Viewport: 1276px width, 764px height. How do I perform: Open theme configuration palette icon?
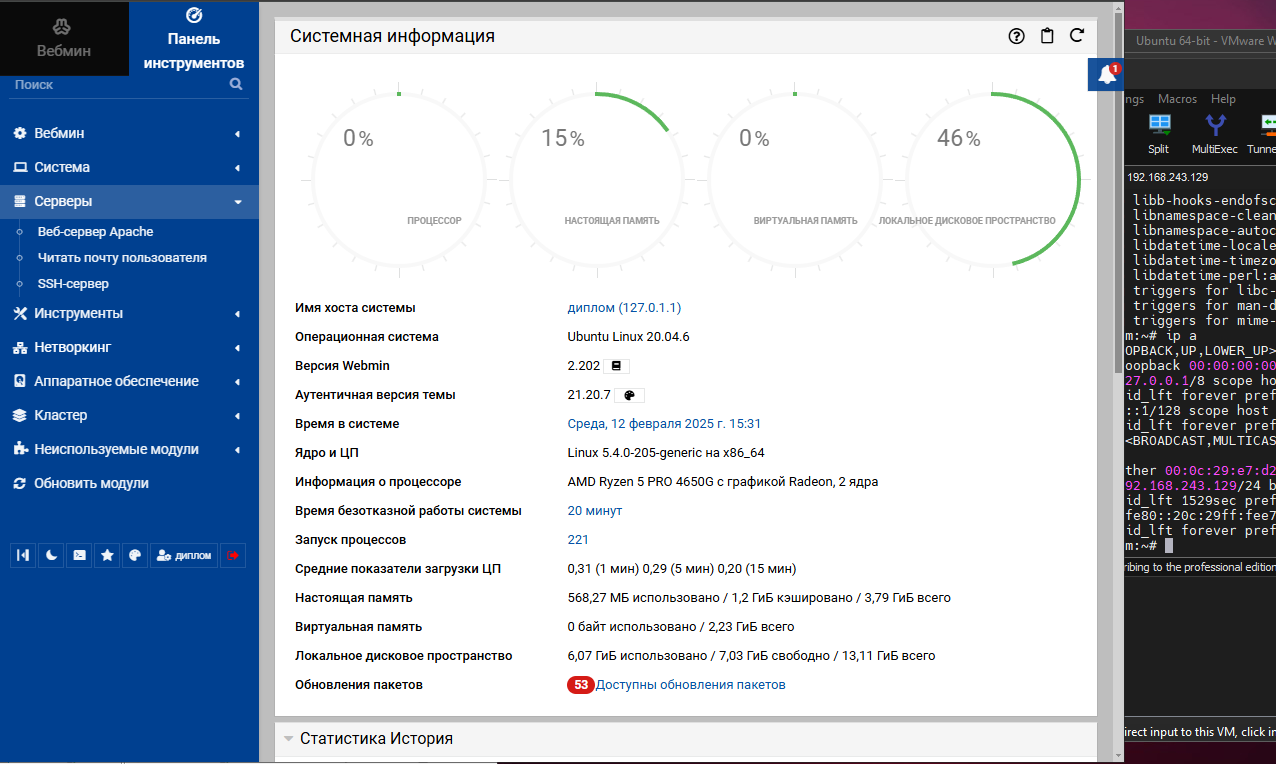tap(135, 555)
